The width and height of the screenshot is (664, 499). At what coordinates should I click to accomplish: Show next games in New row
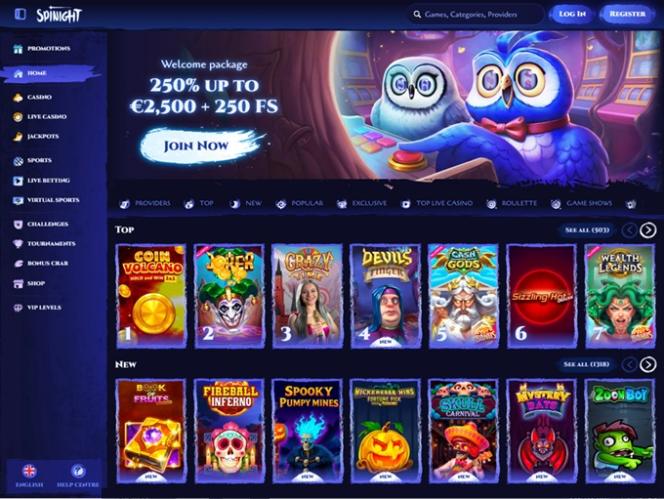pos(648,364)
